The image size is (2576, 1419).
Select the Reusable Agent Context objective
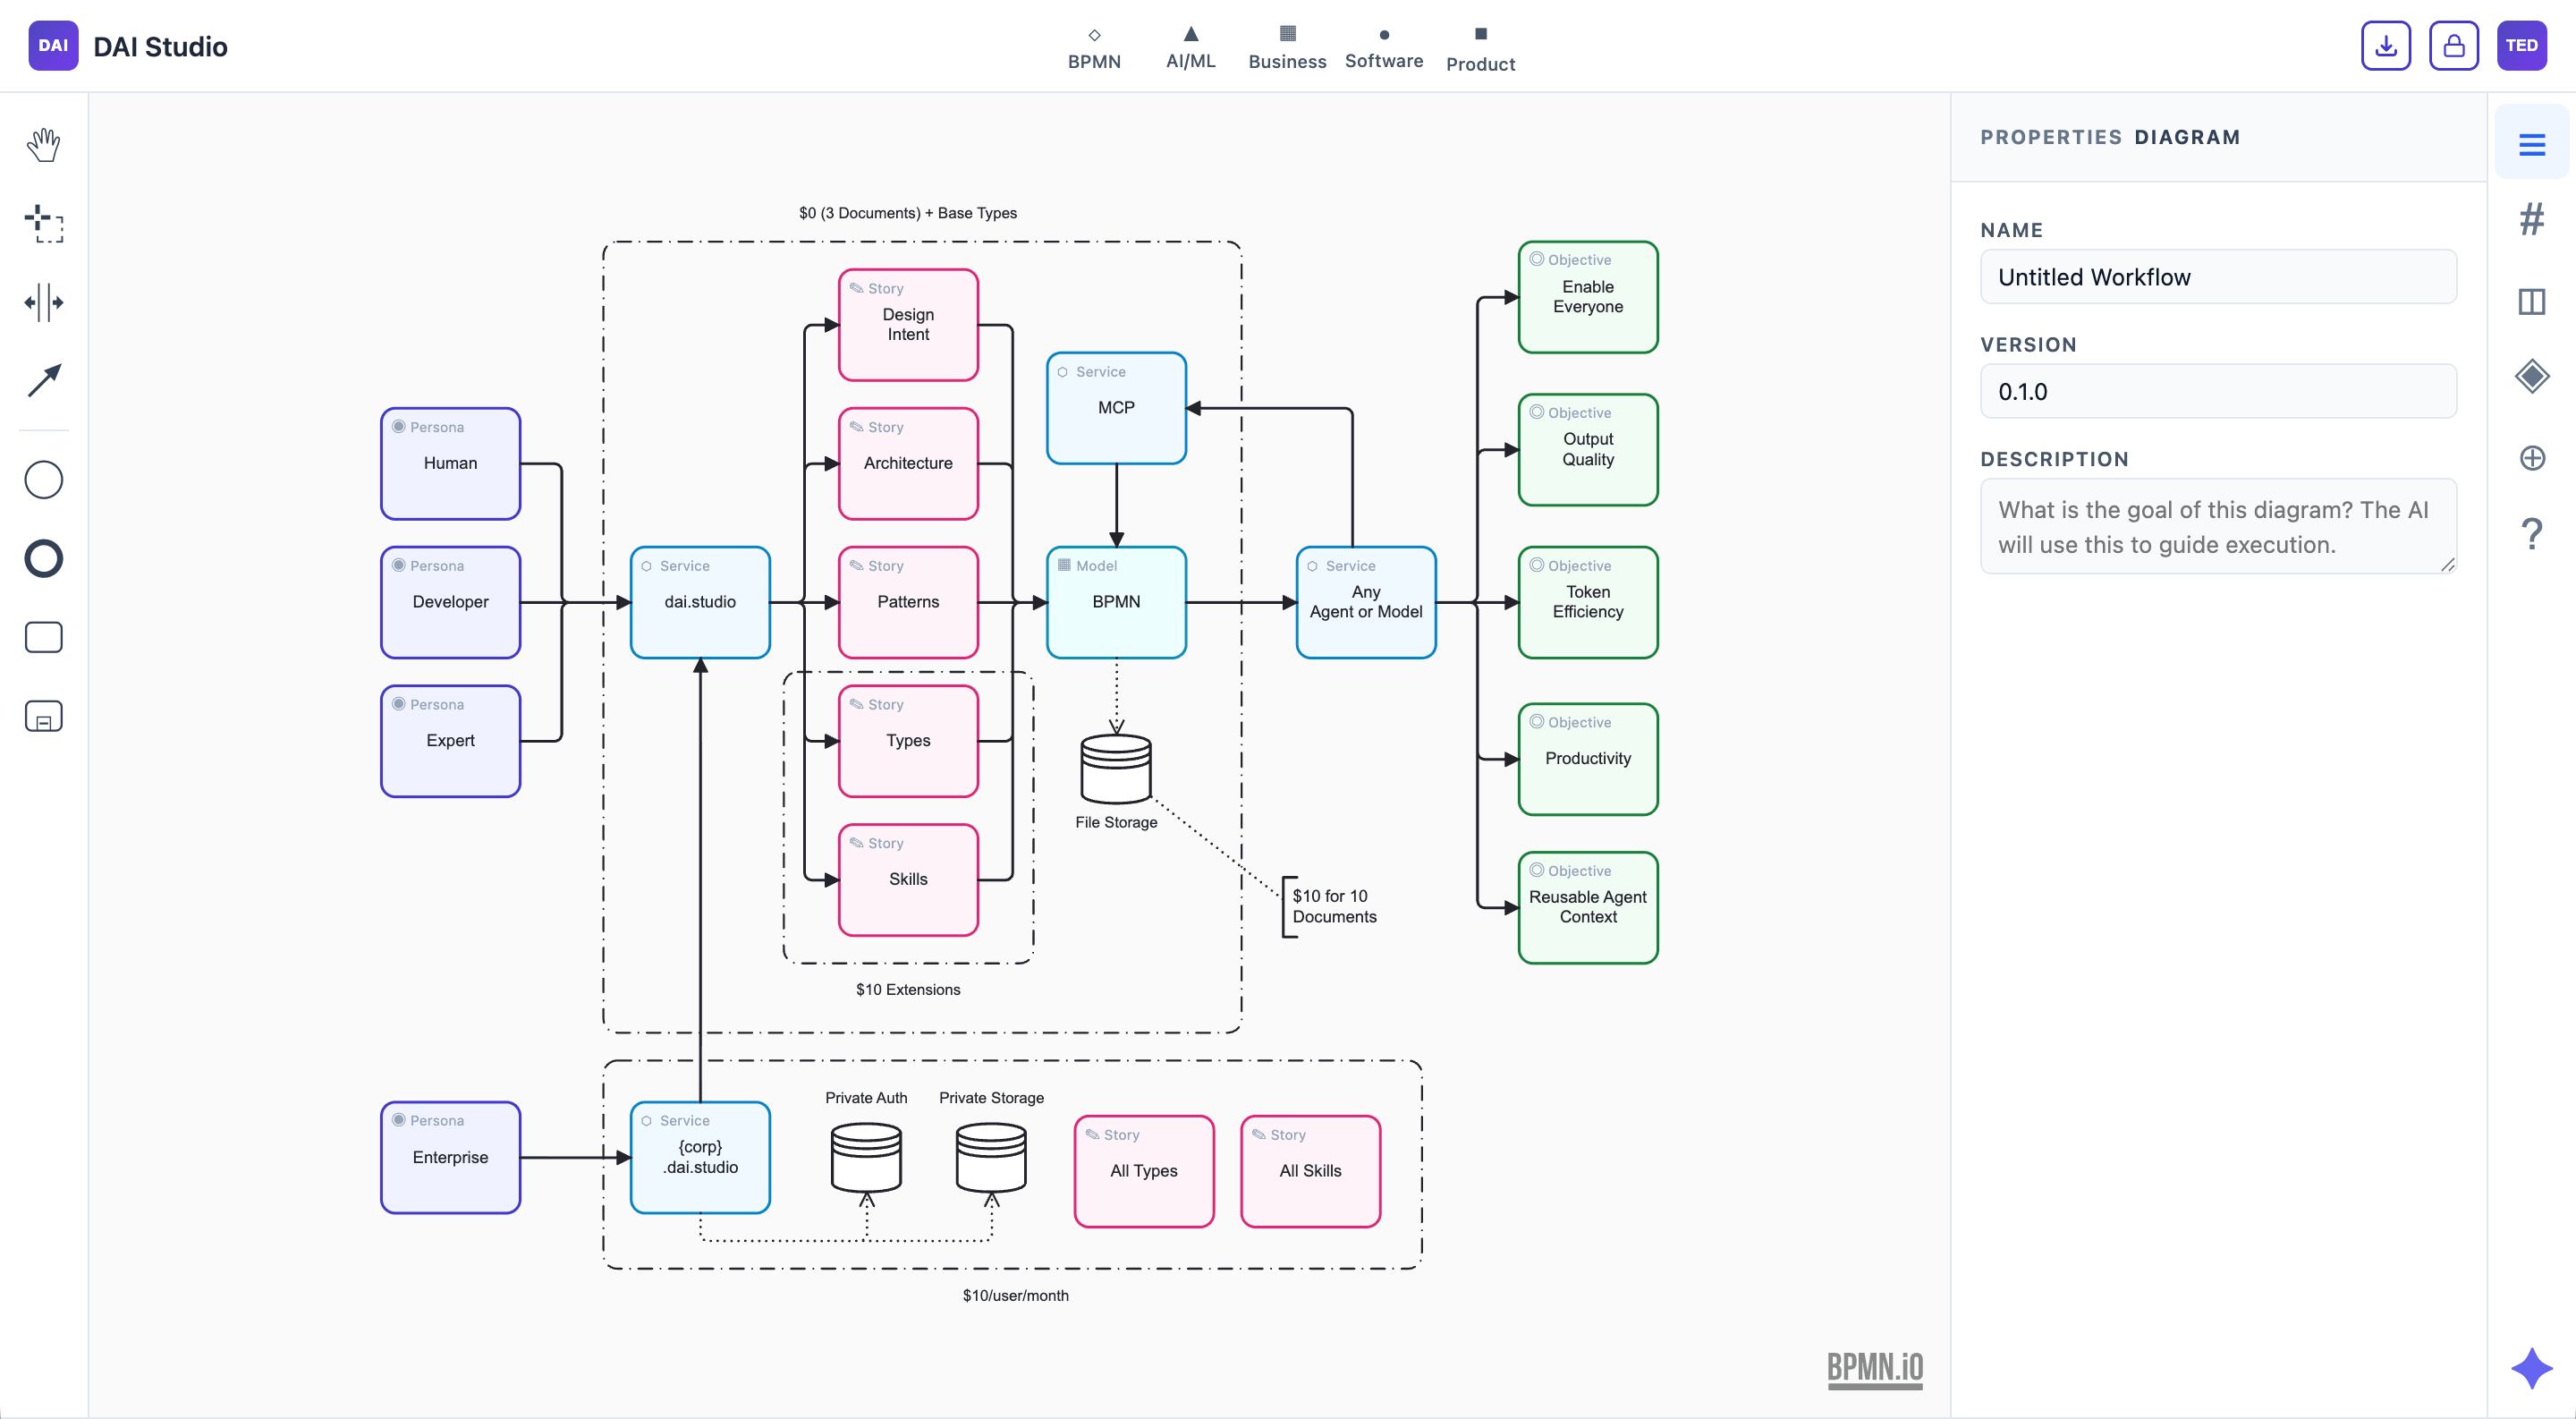(1588, 908)
